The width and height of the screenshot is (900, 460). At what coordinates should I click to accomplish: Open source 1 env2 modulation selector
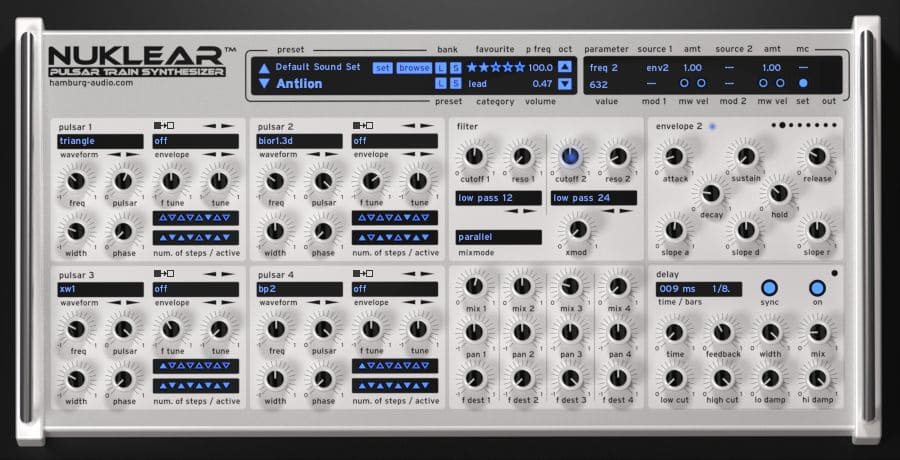(x=657, y=68)
